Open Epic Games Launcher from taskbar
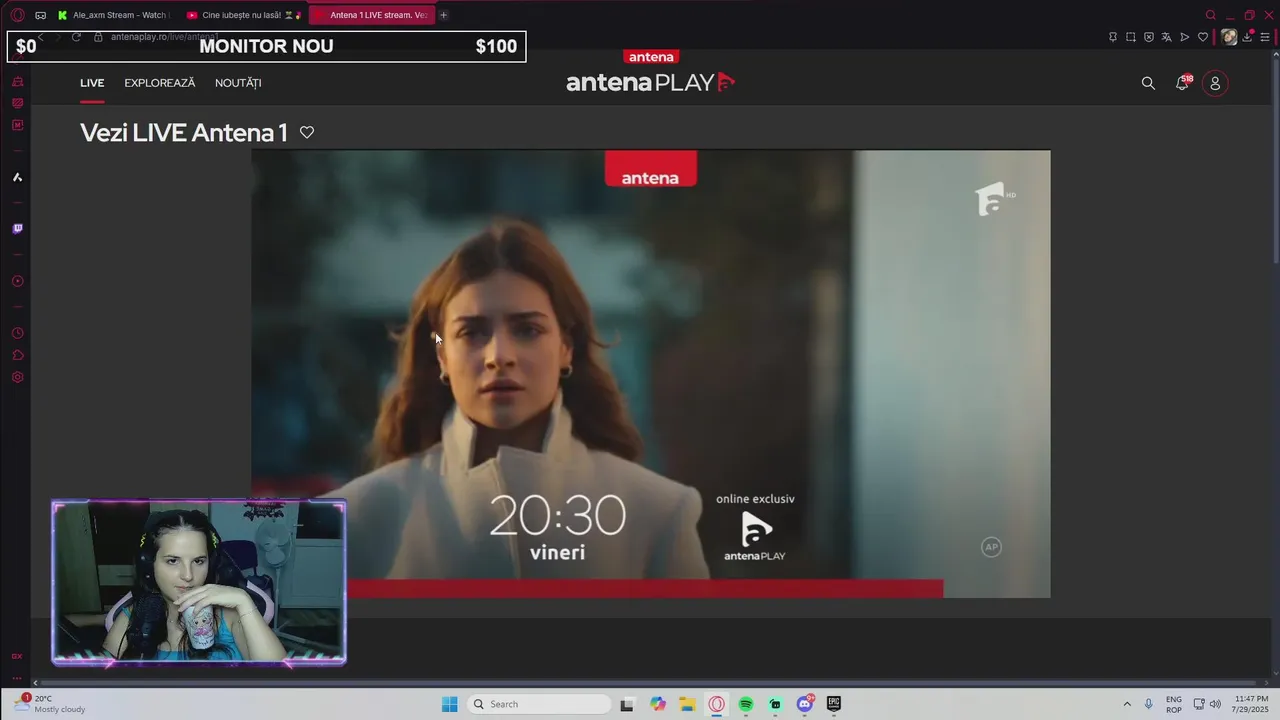 (834, 704)
